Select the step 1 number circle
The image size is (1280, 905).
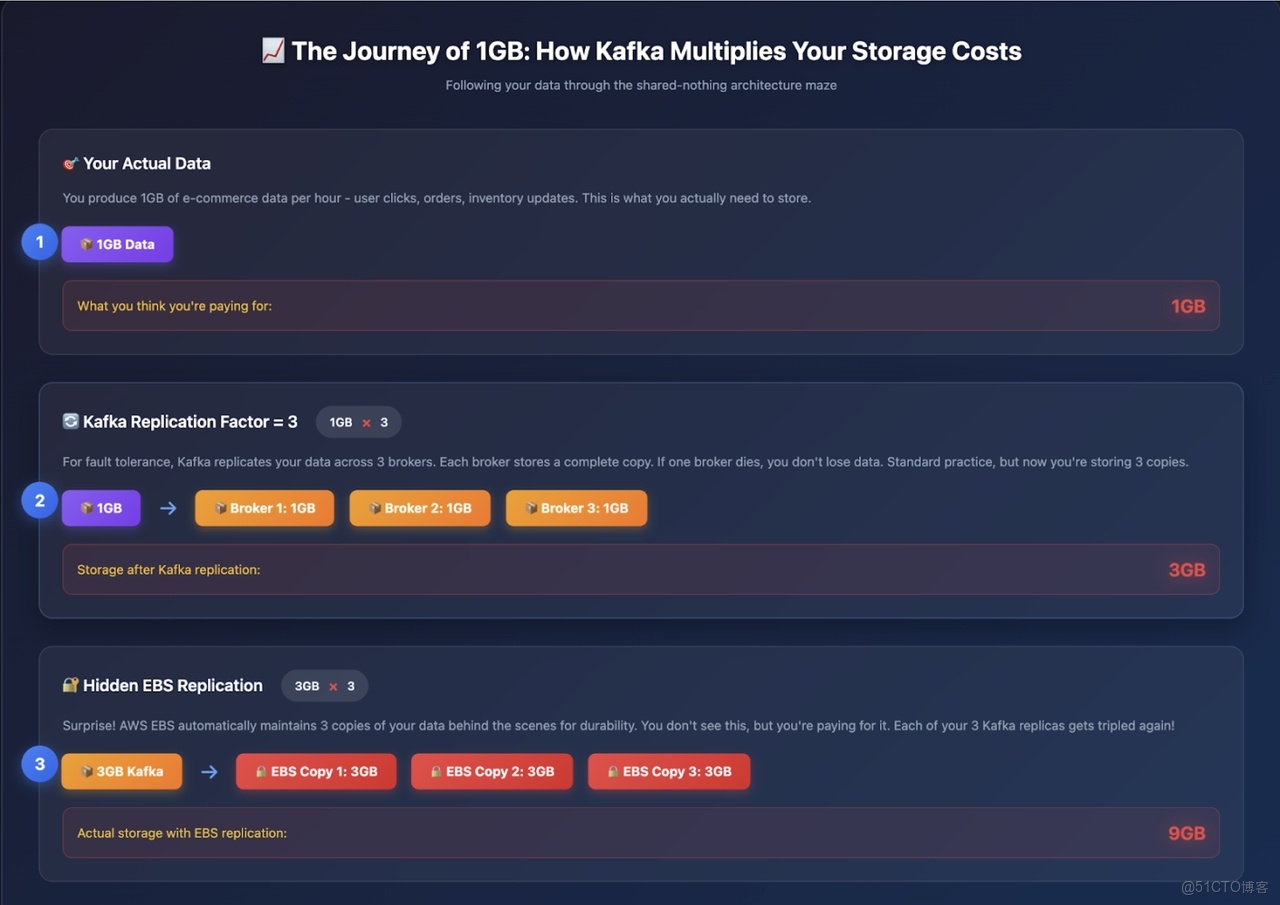pos(40,242)
